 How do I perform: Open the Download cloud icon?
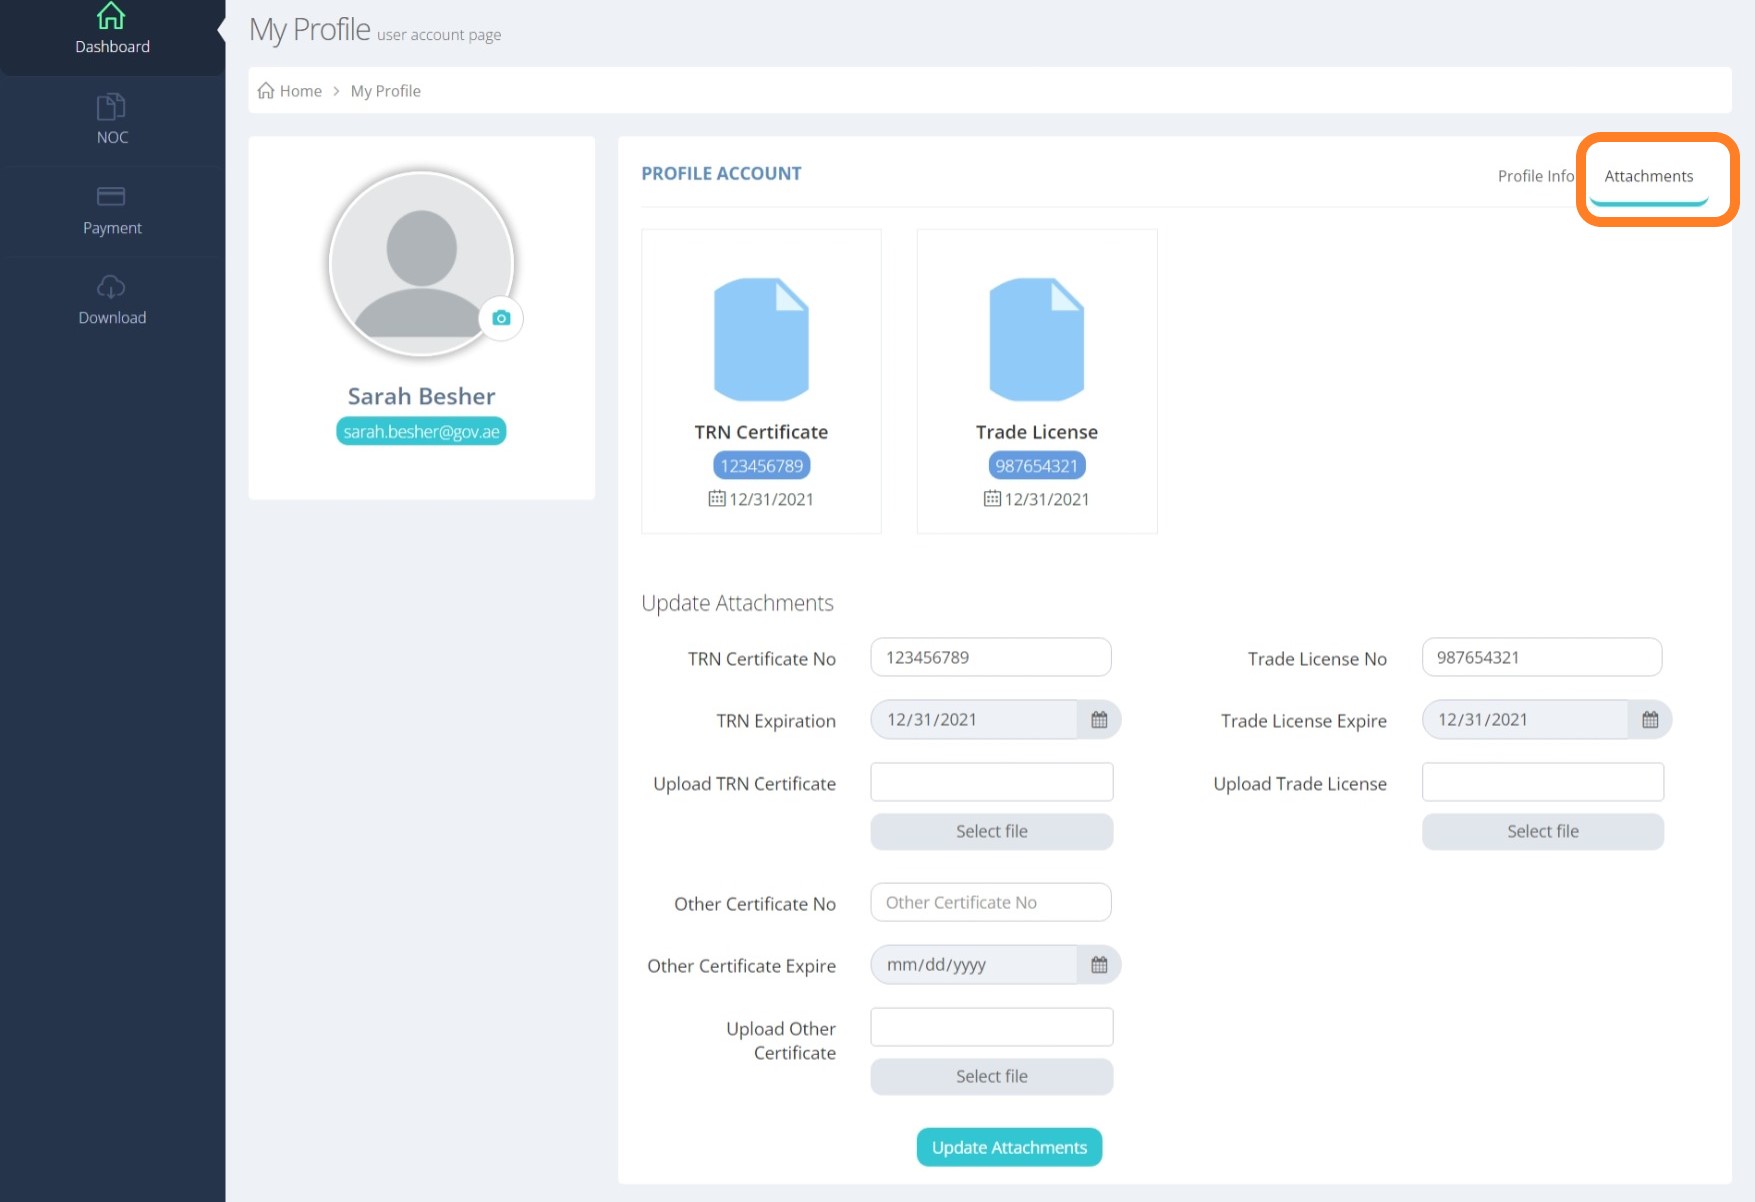click(x=111, y=287)
